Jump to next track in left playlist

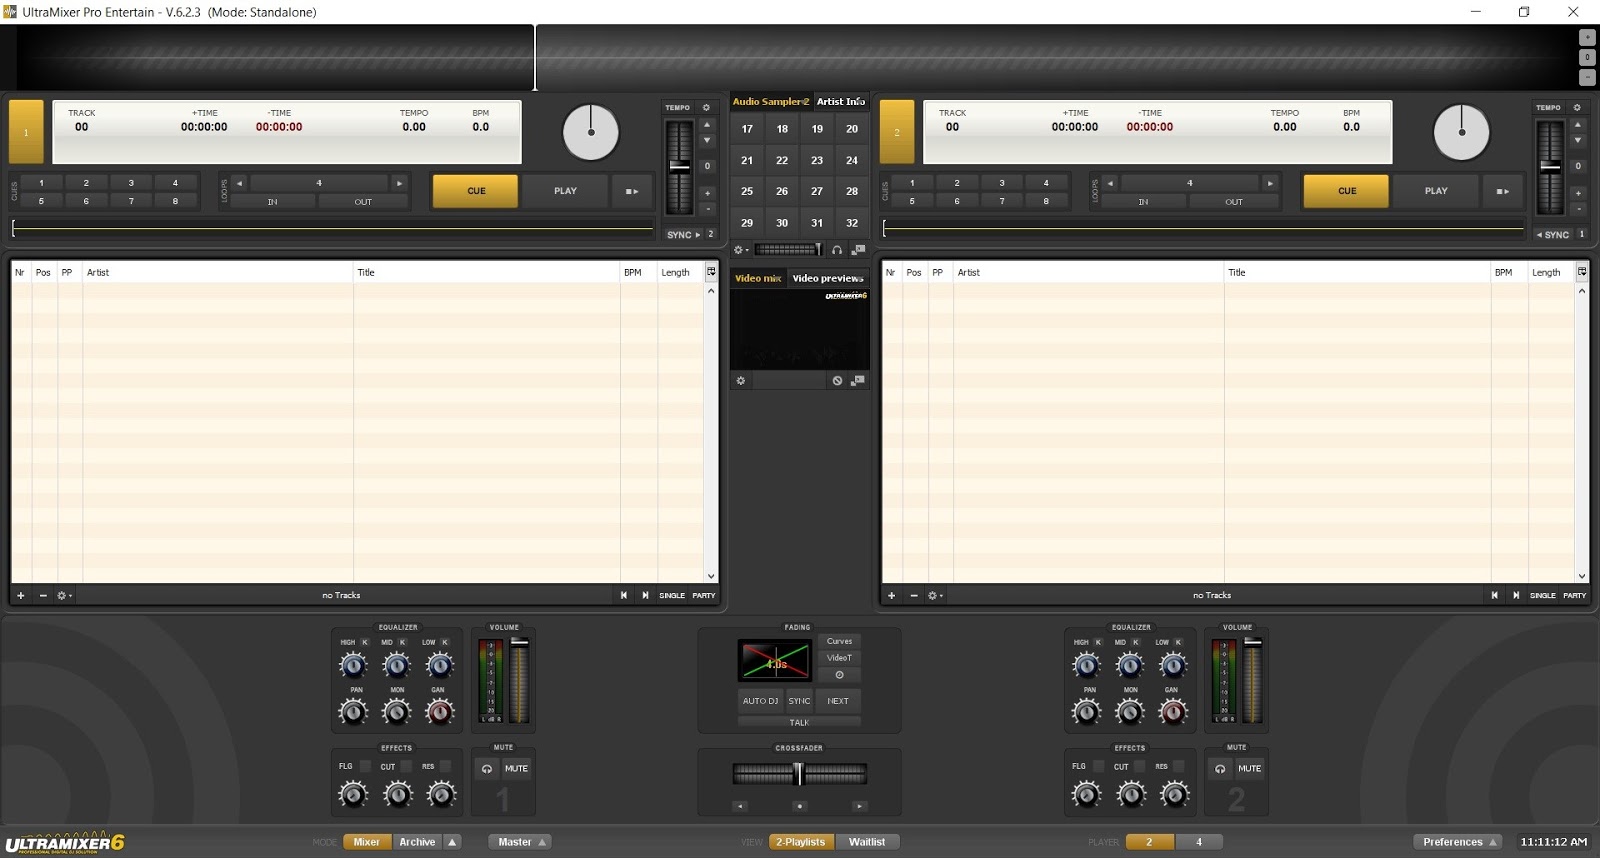(x=646, y=595)
